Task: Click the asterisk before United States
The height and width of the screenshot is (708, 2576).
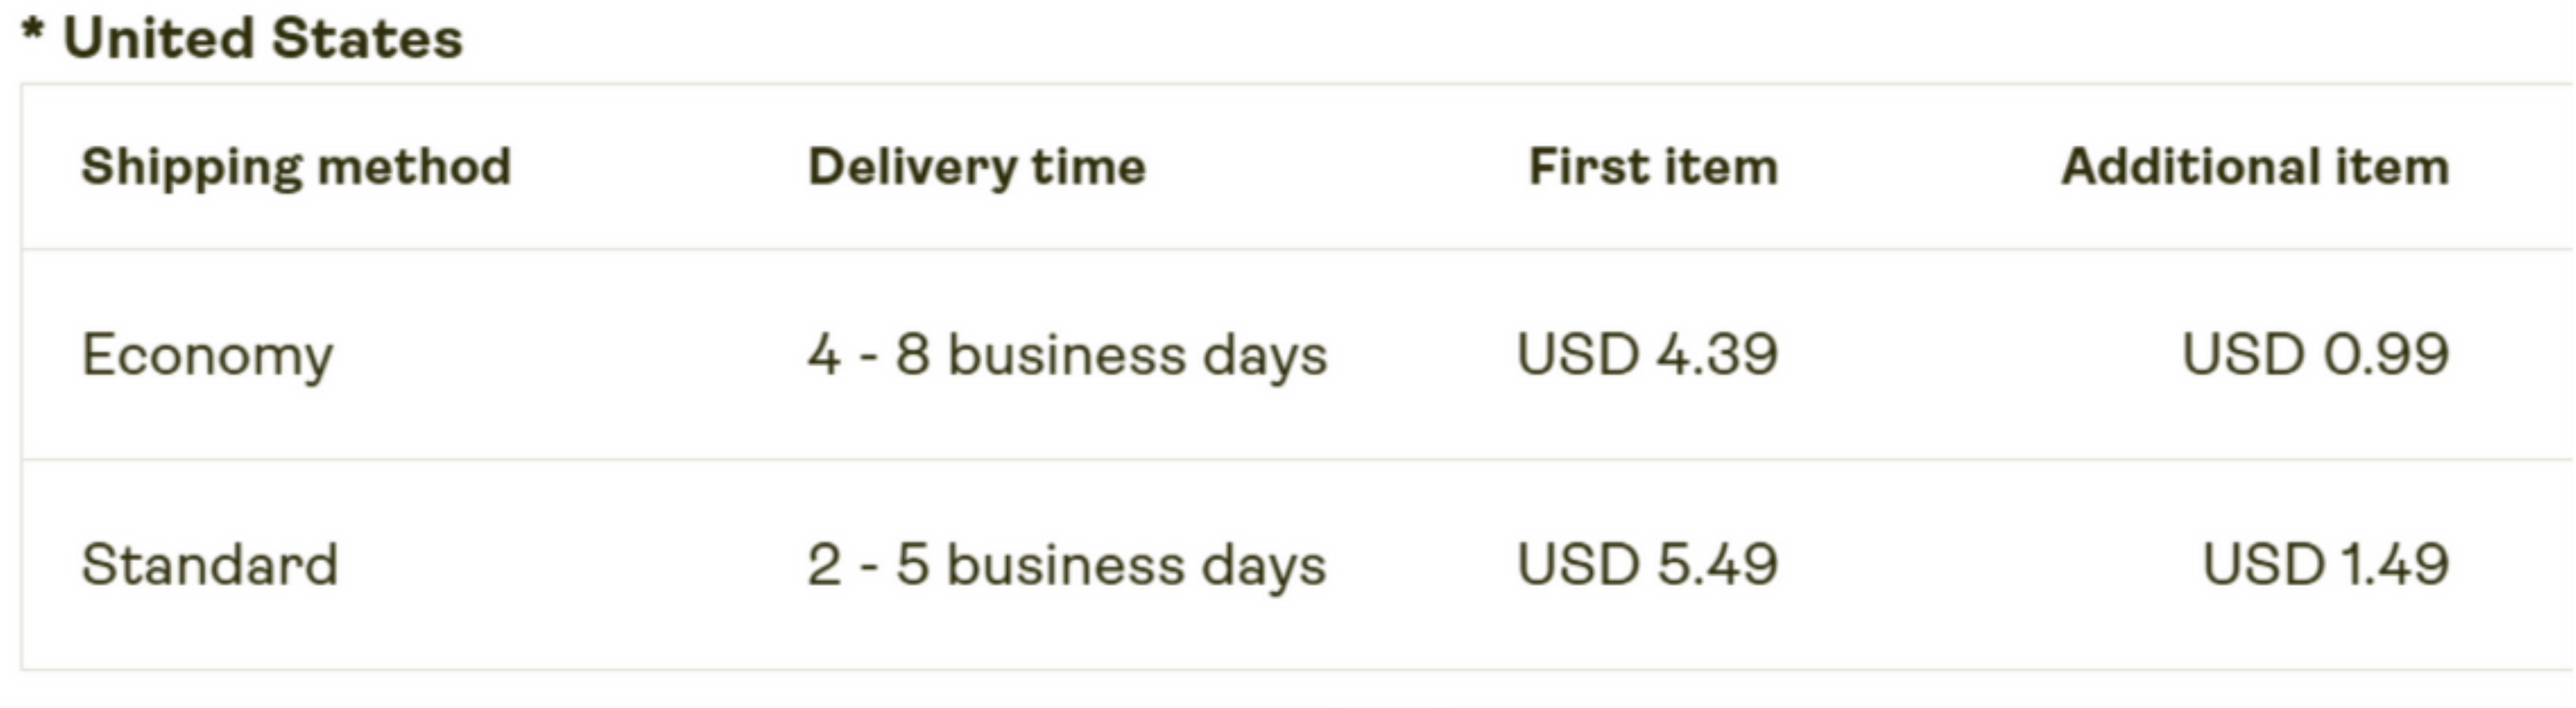Action: coord(33,30)
